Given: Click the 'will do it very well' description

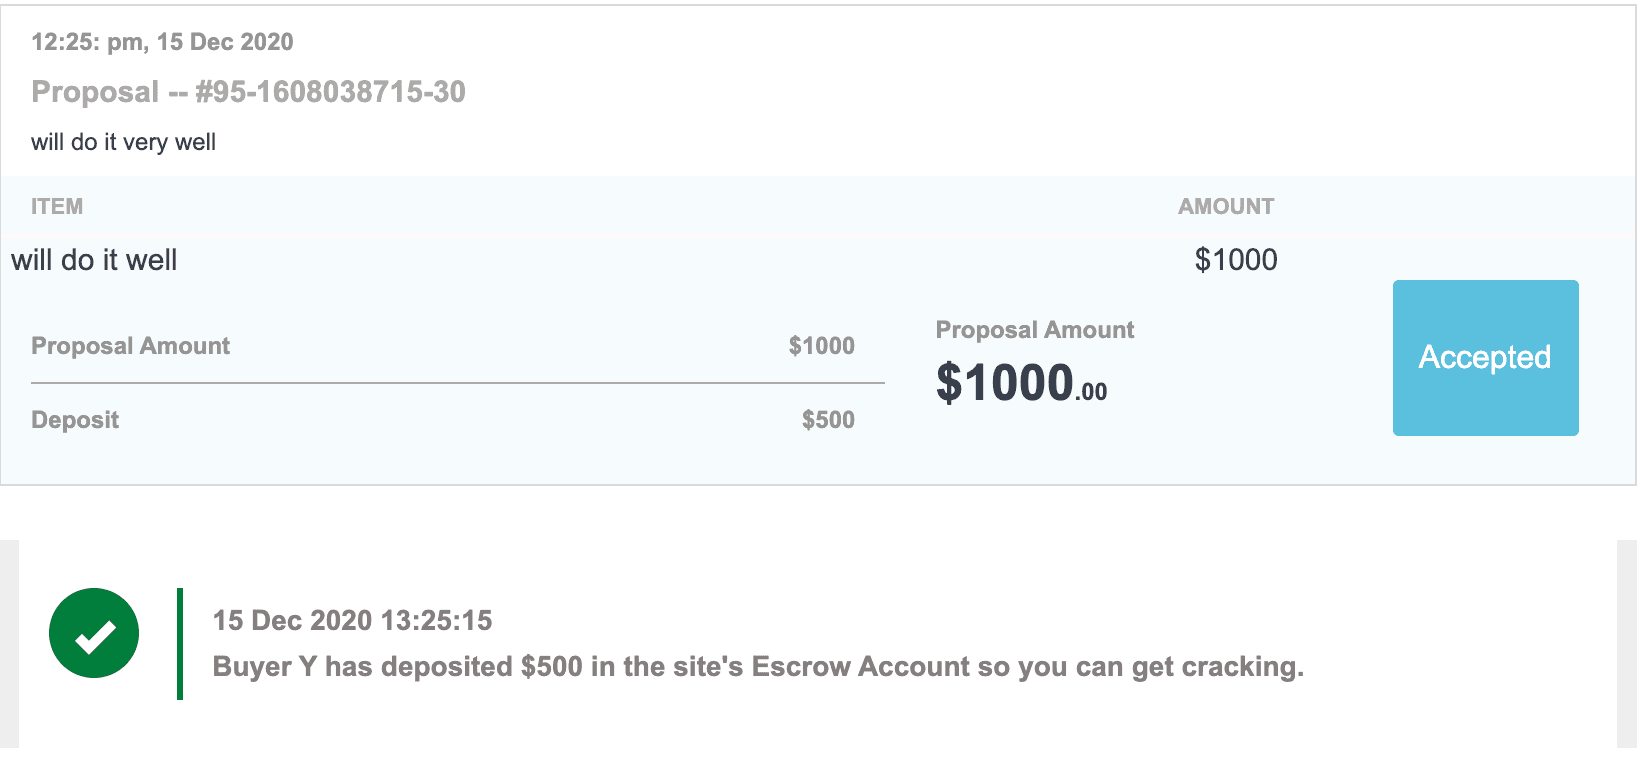Looking at the screenshot, I should (123, 142).
